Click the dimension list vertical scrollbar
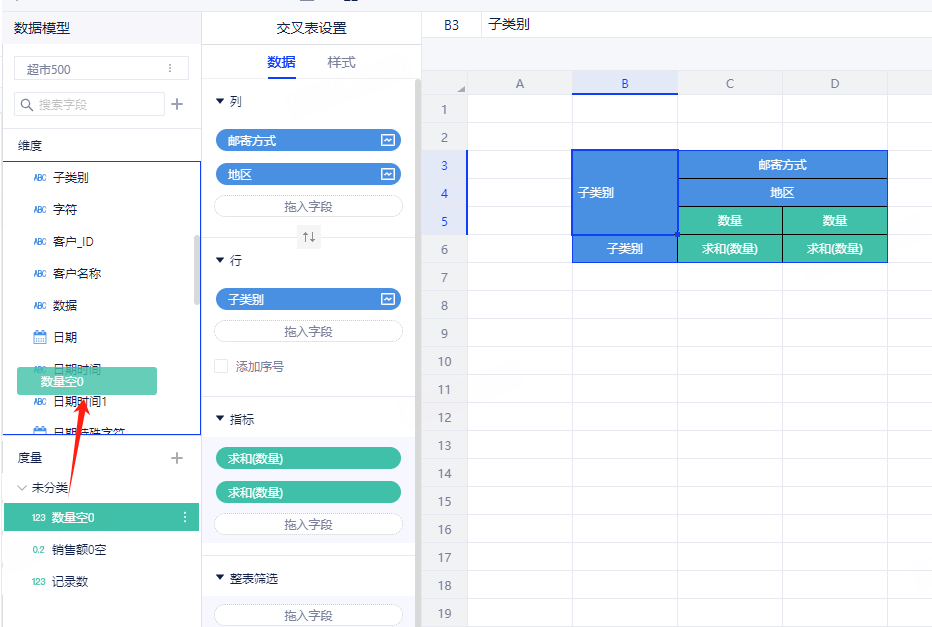Viewport: 932px width, 627px height. [197, 270]
